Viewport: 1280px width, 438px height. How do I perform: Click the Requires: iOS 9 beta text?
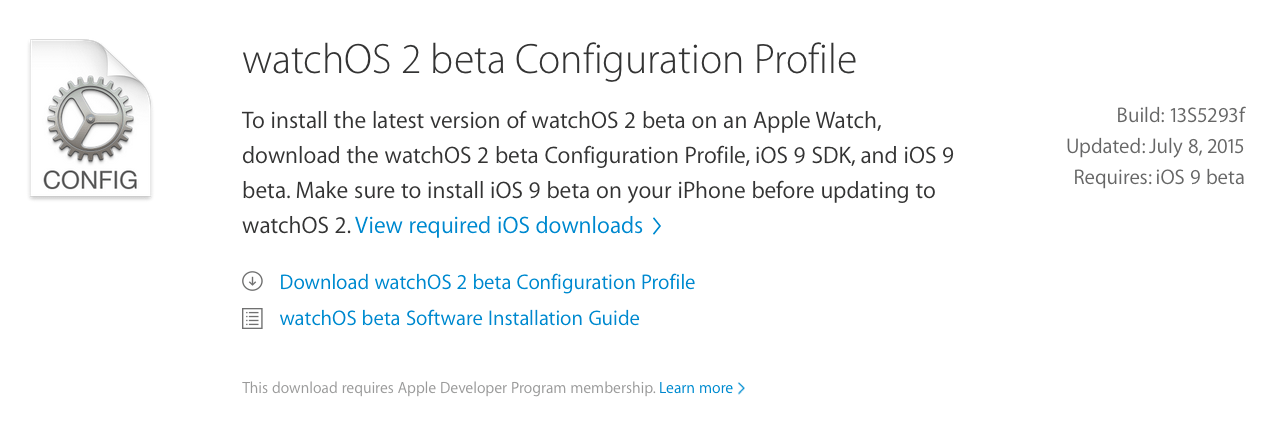(1158, 178)
